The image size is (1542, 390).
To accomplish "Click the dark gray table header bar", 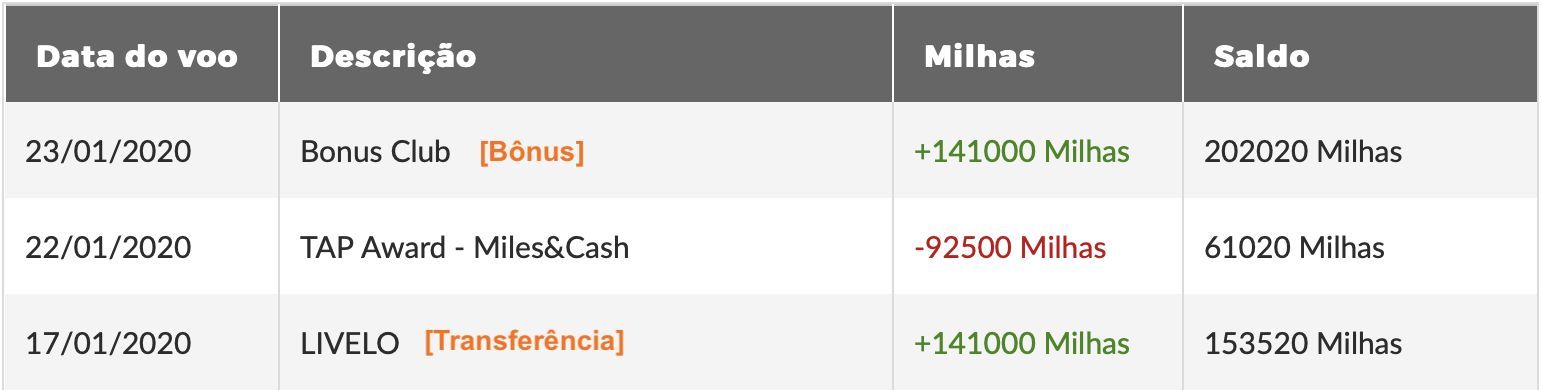I will [771, 55].
